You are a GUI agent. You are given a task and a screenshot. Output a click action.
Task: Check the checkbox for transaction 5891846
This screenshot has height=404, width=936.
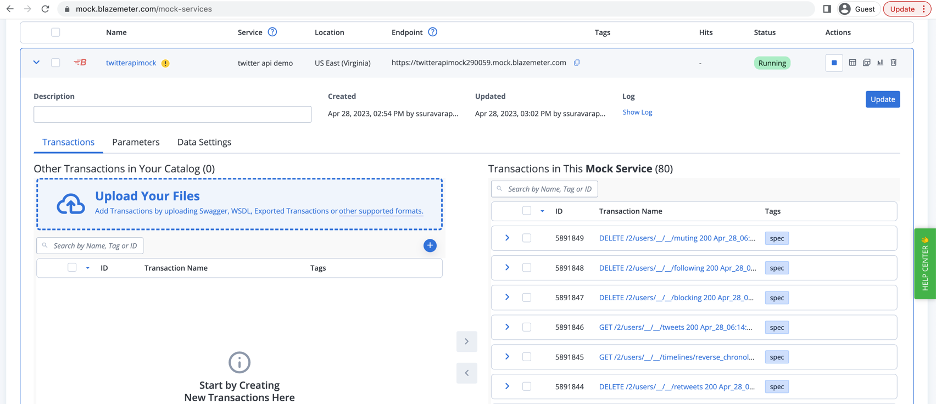click(x=526, y=327)
